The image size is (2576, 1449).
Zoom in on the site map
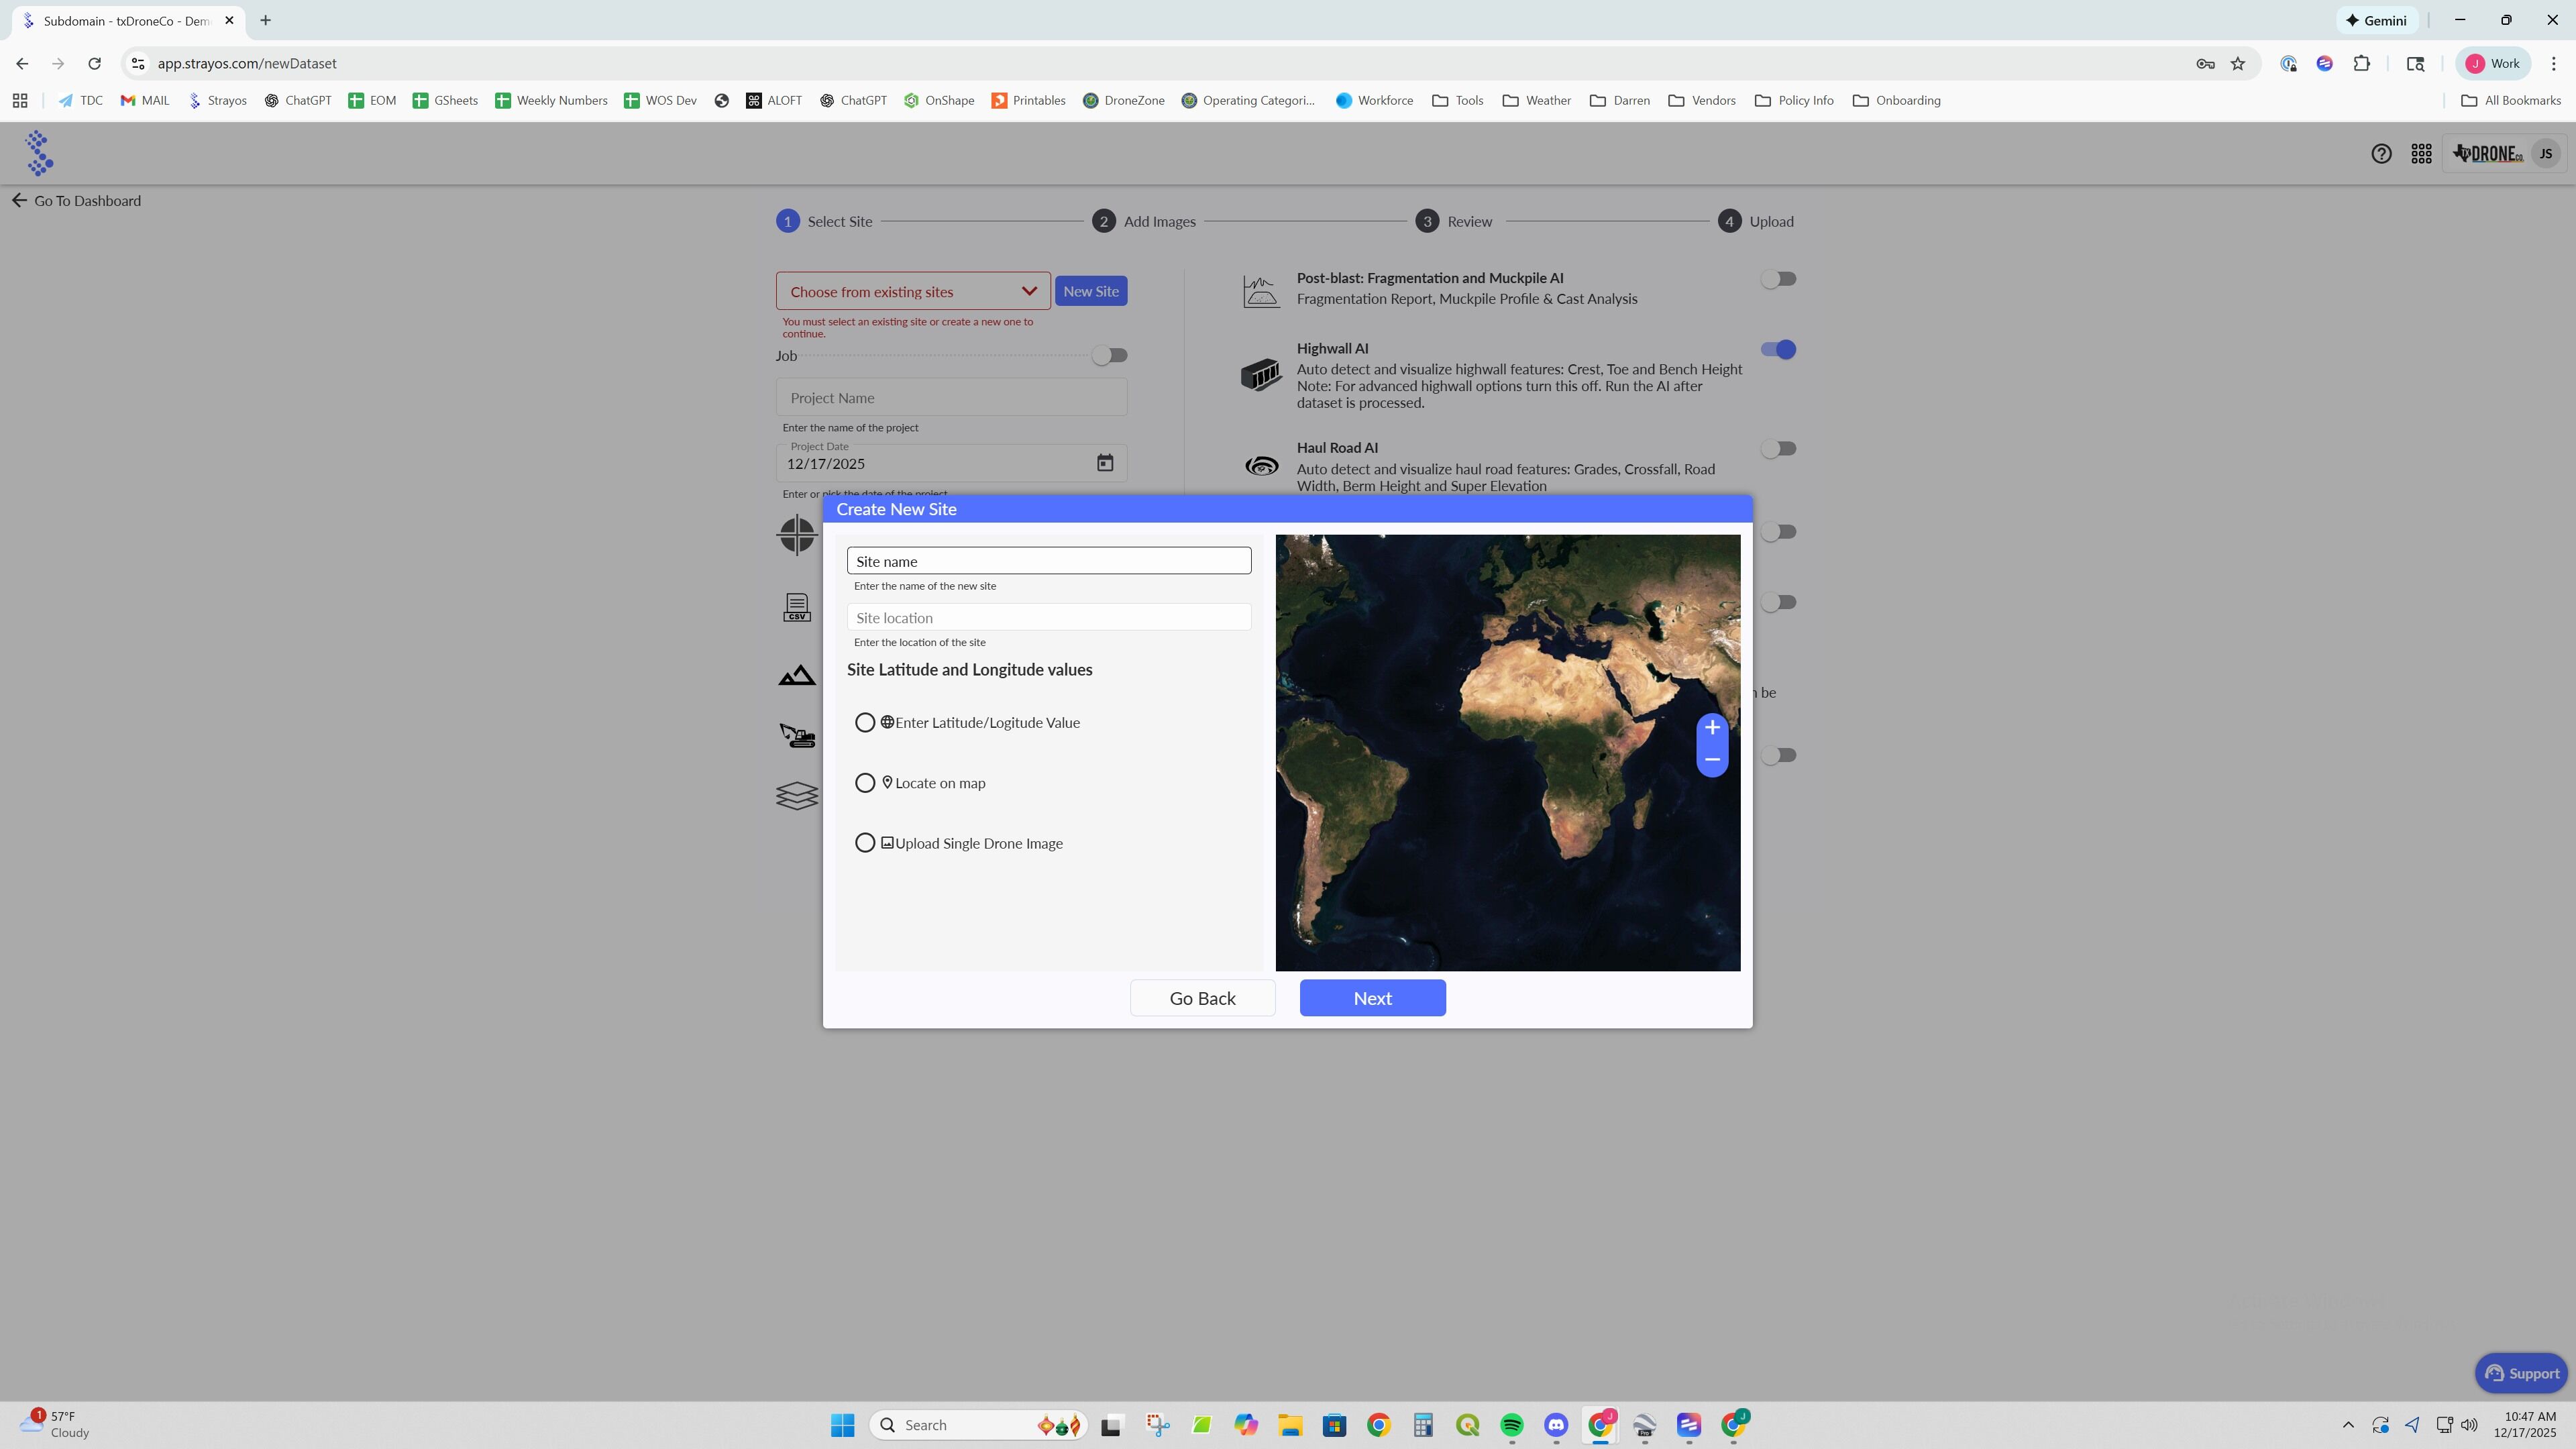[1712, 728]
